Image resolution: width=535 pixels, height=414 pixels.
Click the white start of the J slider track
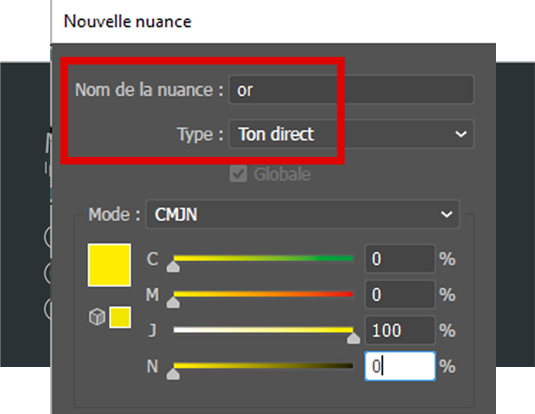pyautogui.click(x=181, y=330)
